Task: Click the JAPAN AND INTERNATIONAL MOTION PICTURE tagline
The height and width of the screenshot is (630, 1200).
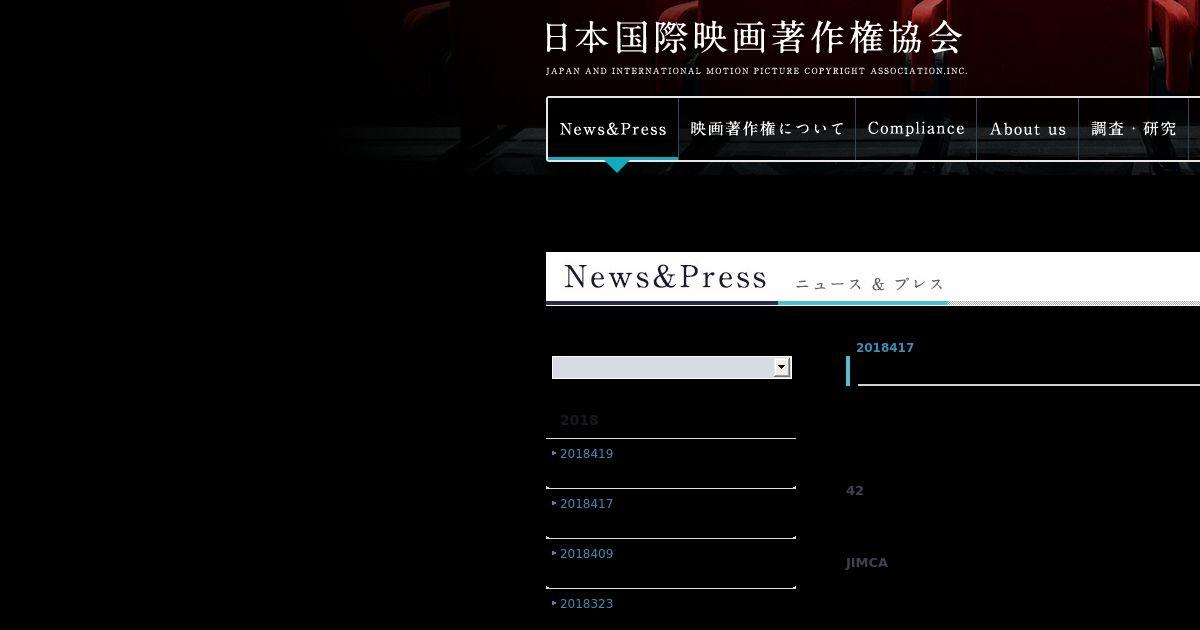Action: [x=756, y=71]
